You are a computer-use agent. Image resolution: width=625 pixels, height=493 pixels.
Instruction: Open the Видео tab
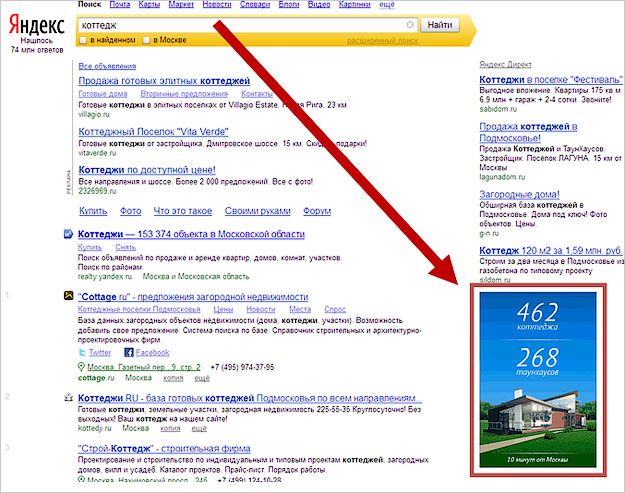coord(319,4)
